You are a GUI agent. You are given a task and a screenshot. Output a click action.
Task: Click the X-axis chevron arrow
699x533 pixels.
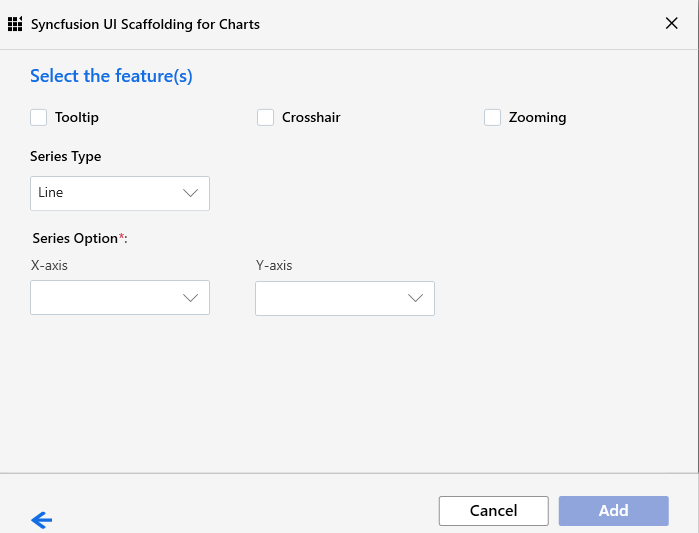(190, 298)
